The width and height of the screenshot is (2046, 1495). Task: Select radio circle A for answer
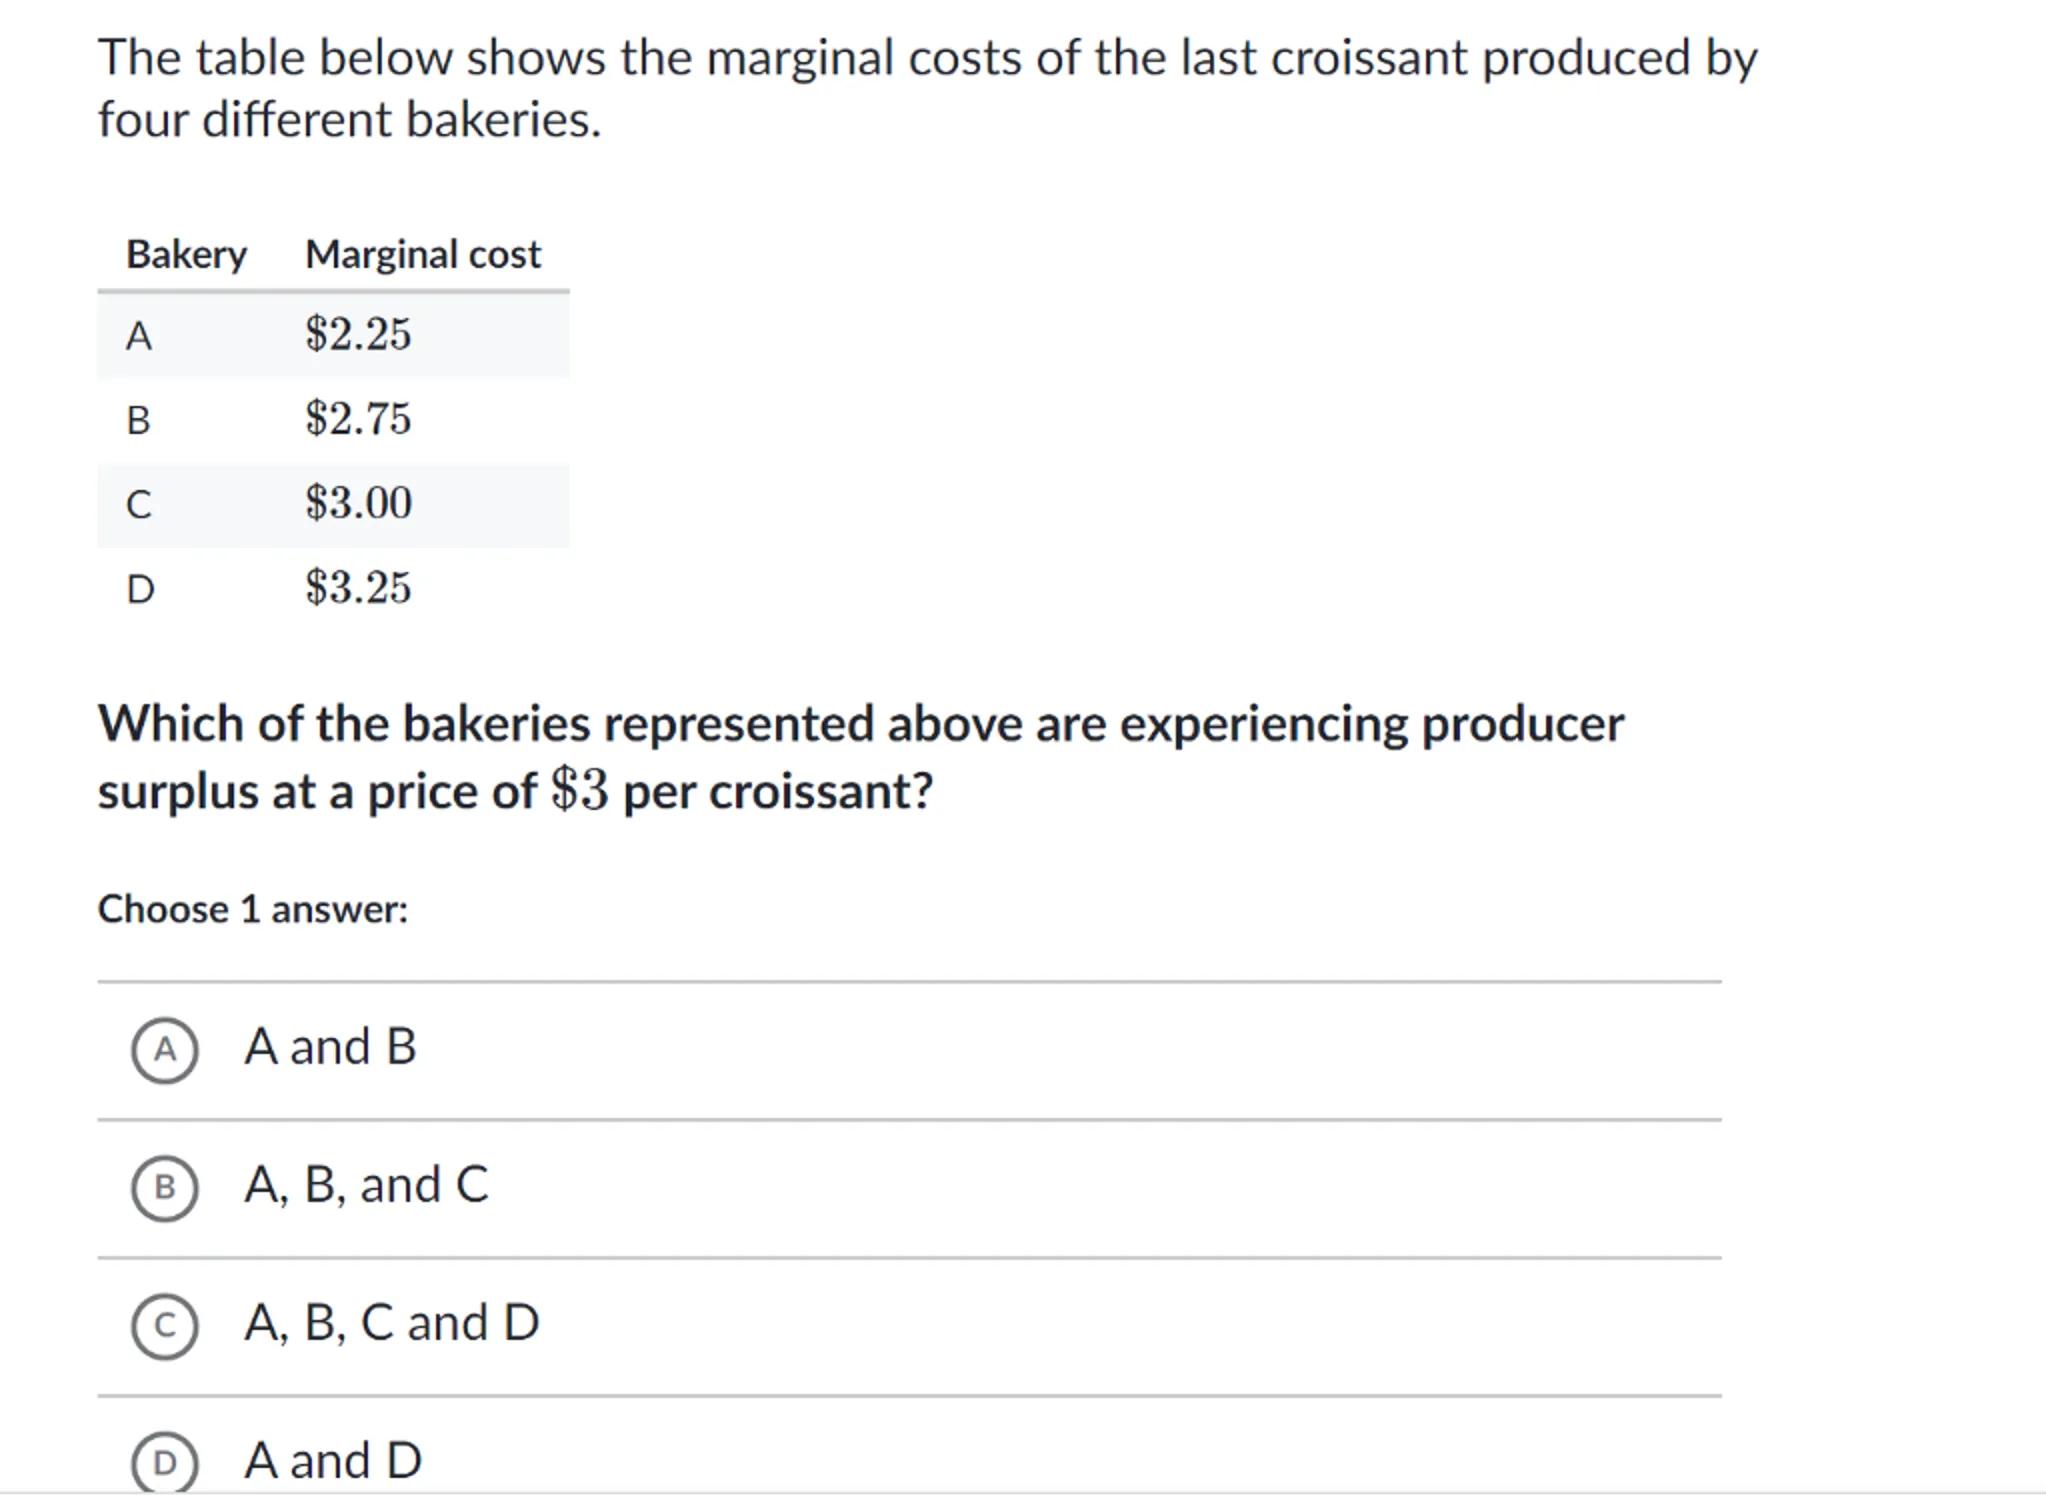click(165, 1050)
